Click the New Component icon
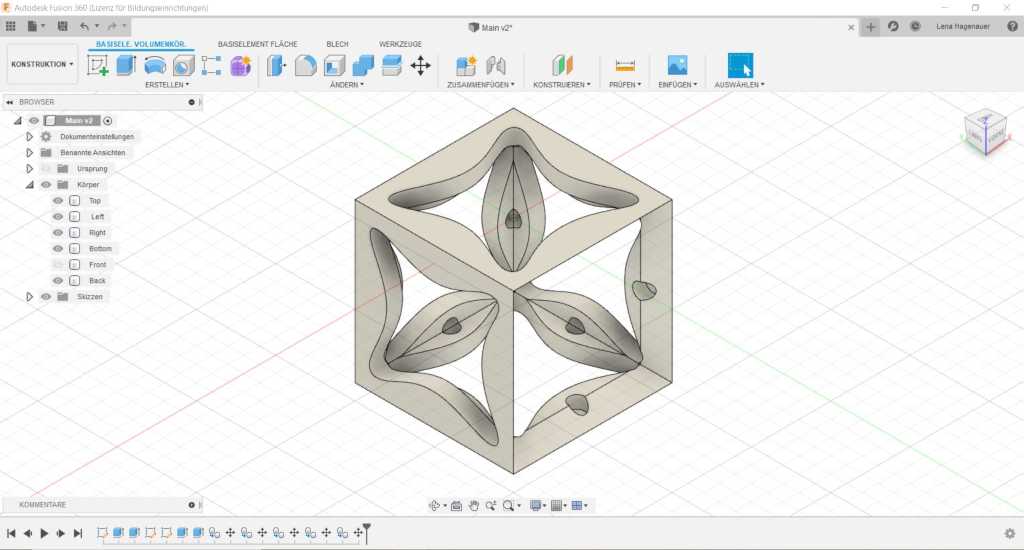This screenshot has width=1024, height=550. (x=466, y=65)
